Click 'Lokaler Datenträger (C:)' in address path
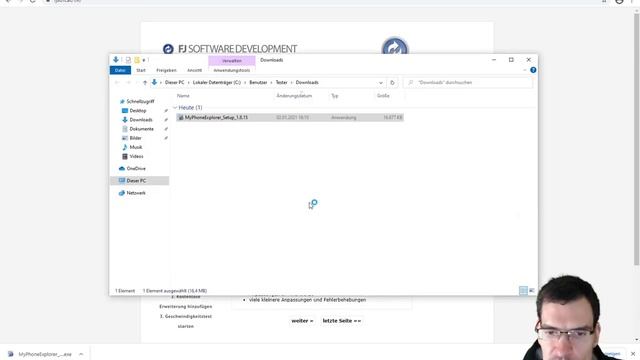This screenshot has height=360, width=640. pyautogui.click(x=217, y=82)
